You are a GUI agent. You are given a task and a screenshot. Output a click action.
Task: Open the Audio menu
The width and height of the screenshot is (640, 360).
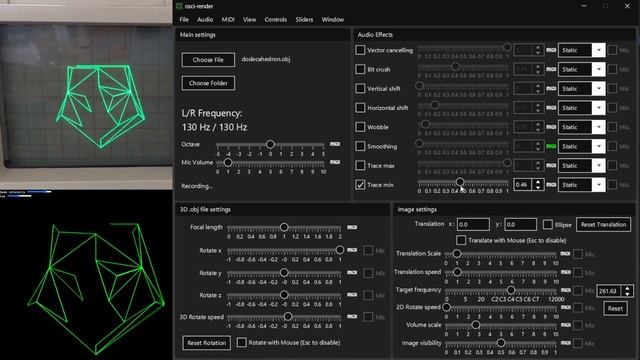pos(205,20)
